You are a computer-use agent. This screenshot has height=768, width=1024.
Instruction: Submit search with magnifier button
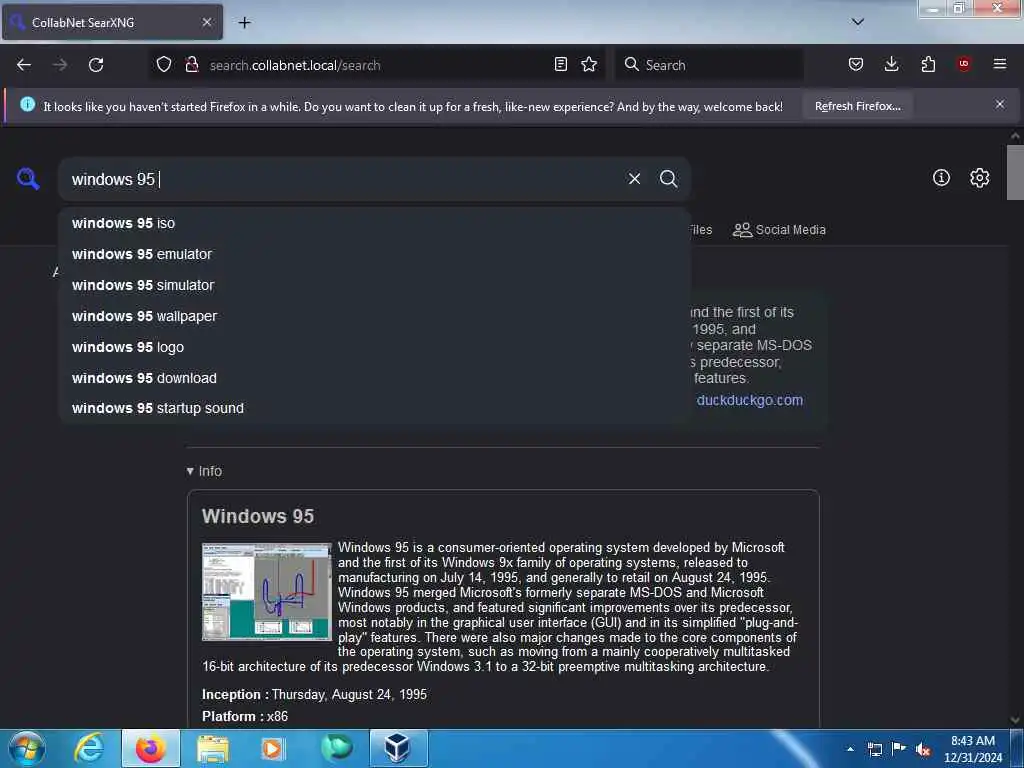(x=668, y=179)
